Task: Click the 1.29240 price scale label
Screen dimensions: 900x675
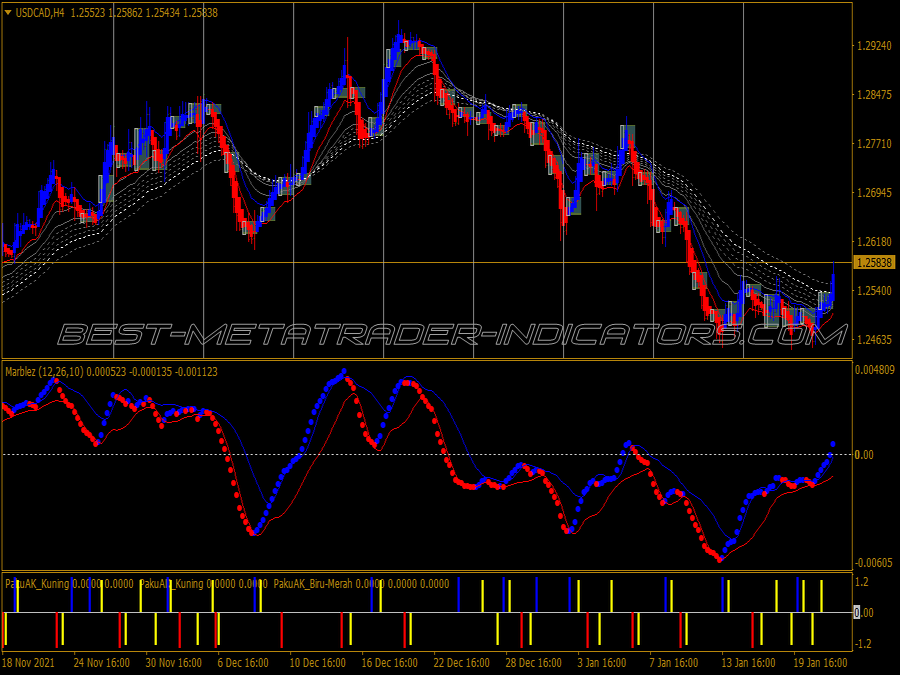Action: coord(874,46)
